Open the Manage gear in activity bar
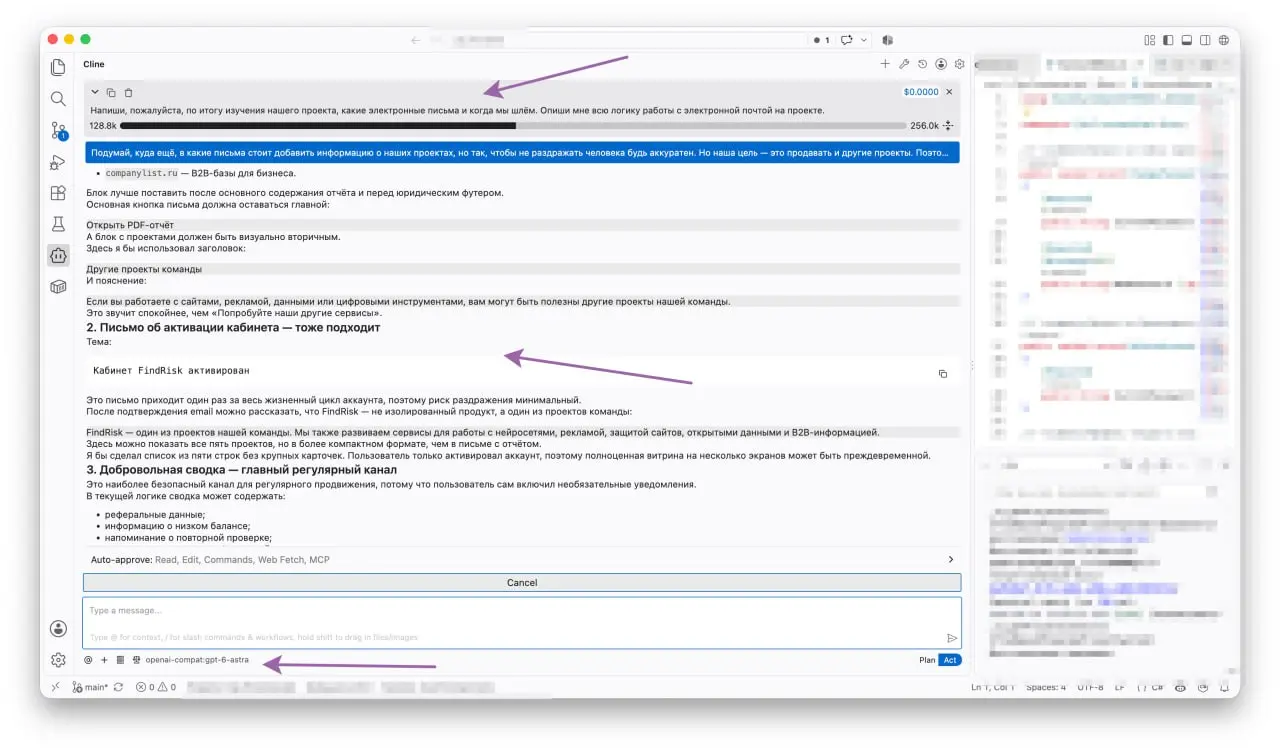The height and width of the screenshot is (751, 1280). coord(59,660)
